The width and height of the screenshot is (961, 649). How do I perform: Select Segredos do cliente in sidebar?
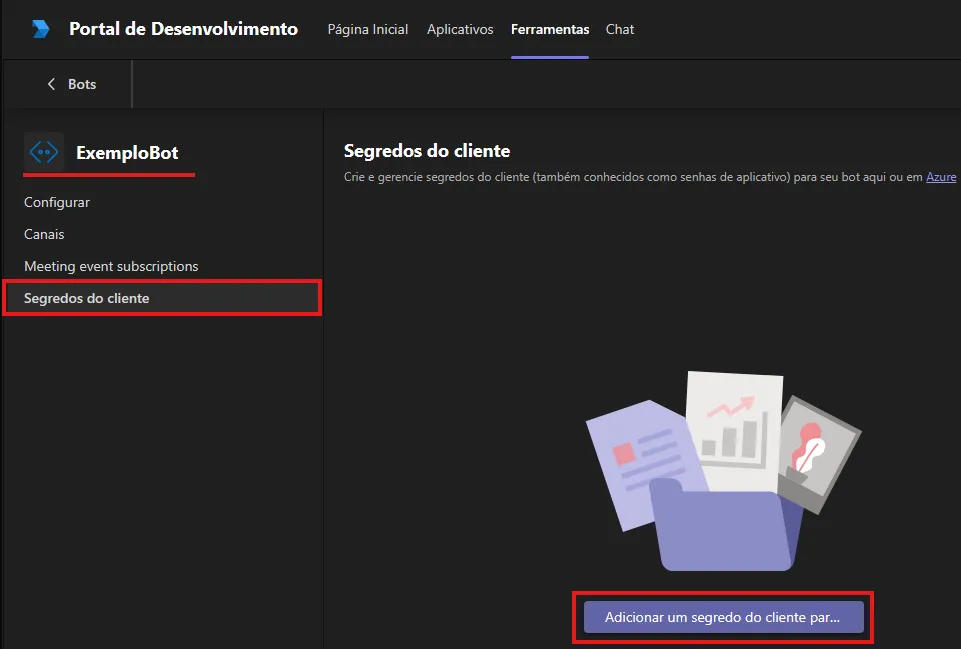[x=162, y=298]
